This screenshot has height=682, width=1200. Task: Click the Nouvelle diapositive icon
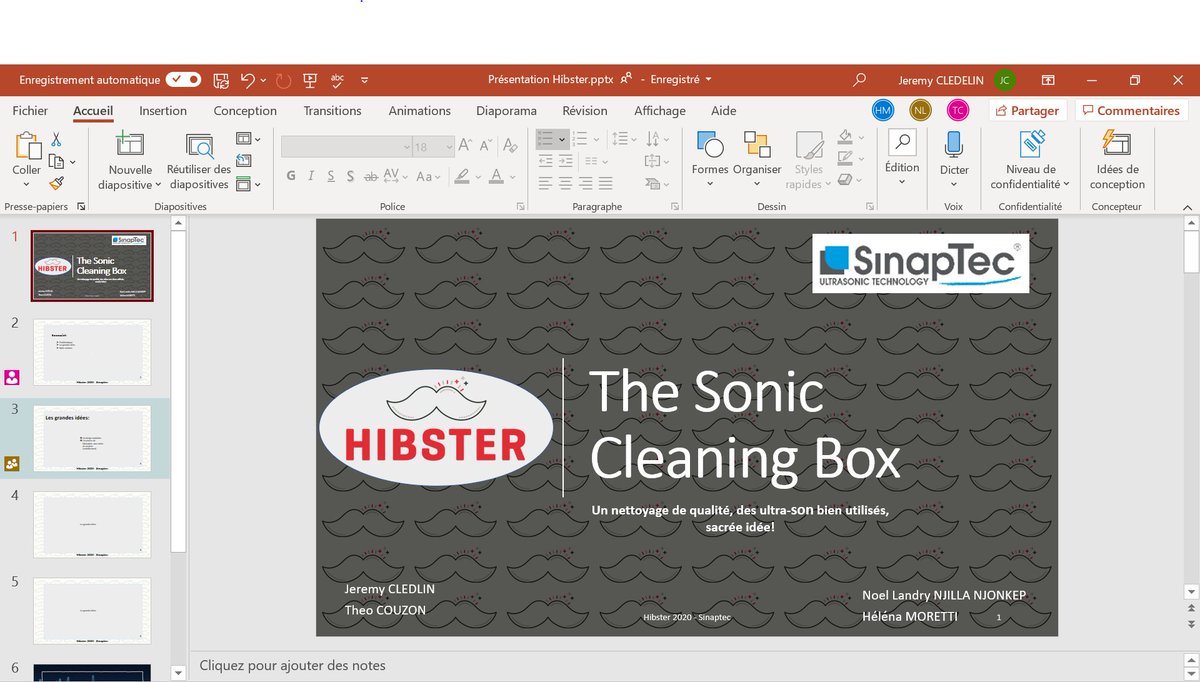(x=130, y=145)
